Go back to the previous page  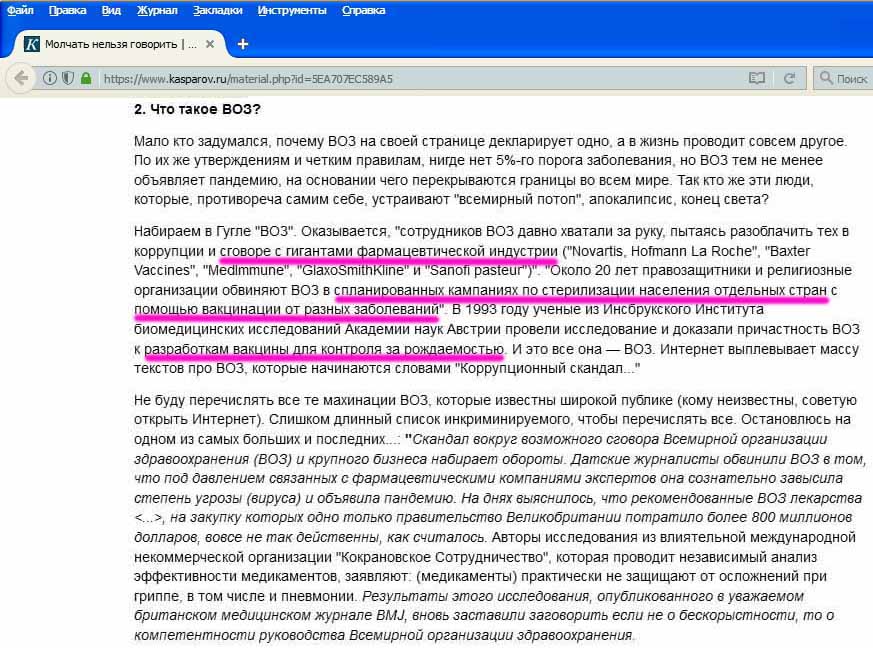[21, 78]
